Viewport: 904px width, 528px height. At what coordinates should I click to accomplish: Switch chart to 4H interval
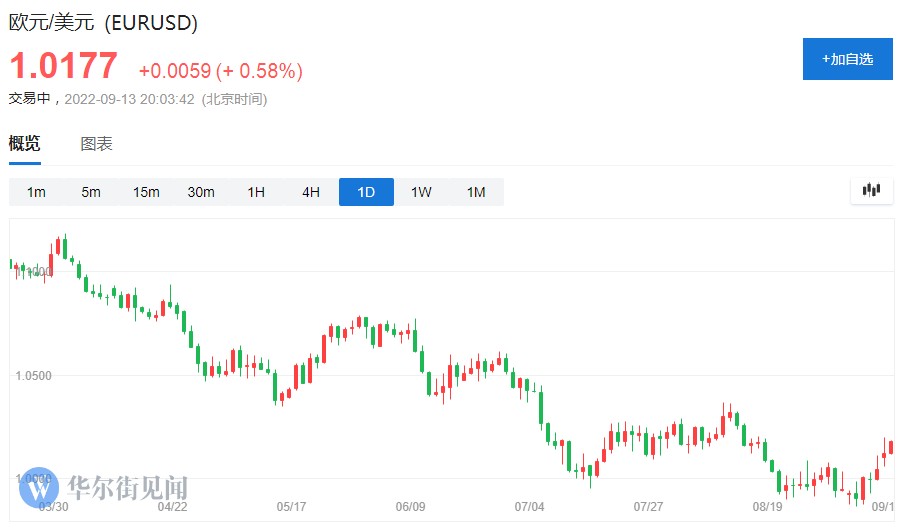[311, 192]
